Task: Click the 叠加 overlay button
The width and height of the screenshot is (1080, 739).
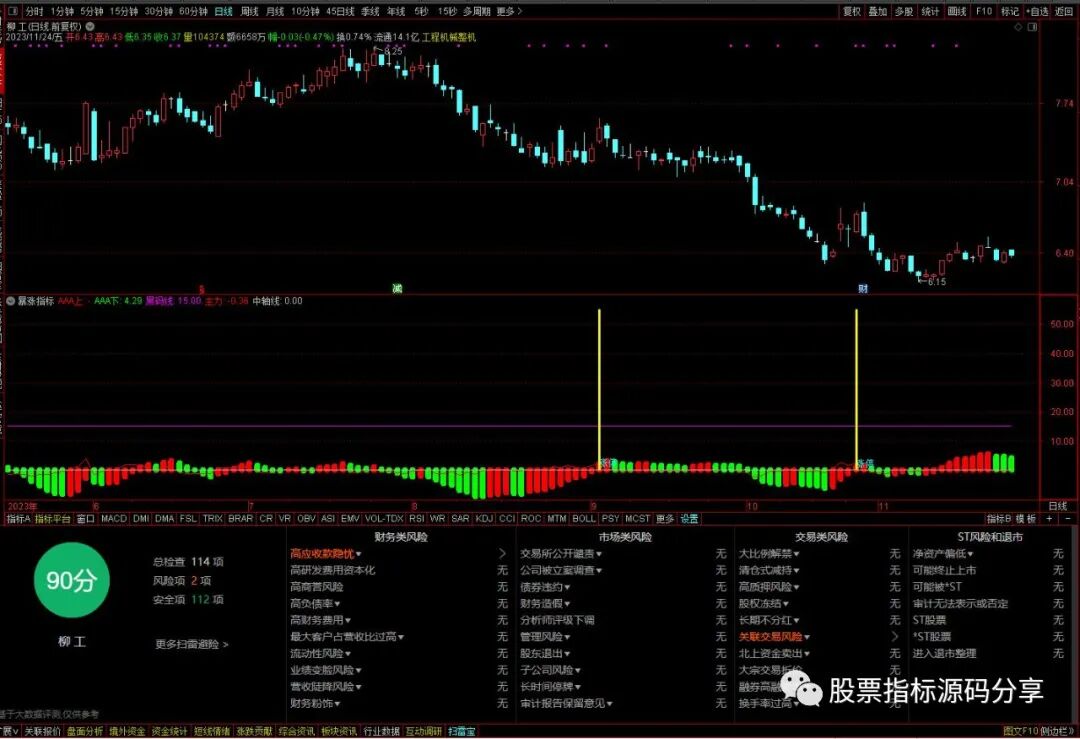Action: [x=878, y=11]
